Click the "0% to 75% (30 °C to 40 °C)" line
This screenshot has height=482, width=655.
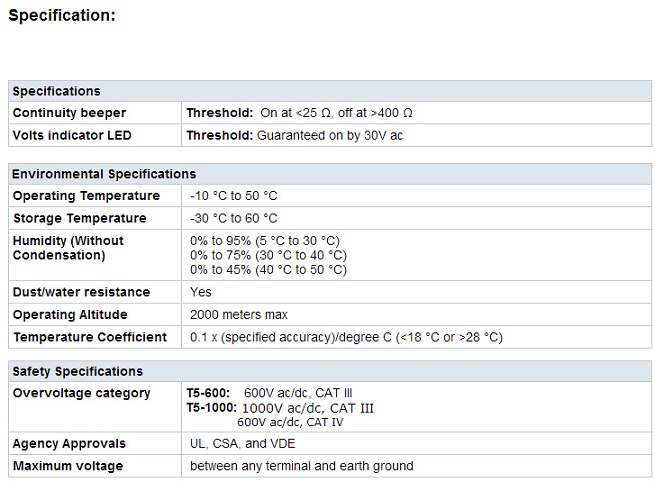[x=268, y=255]
